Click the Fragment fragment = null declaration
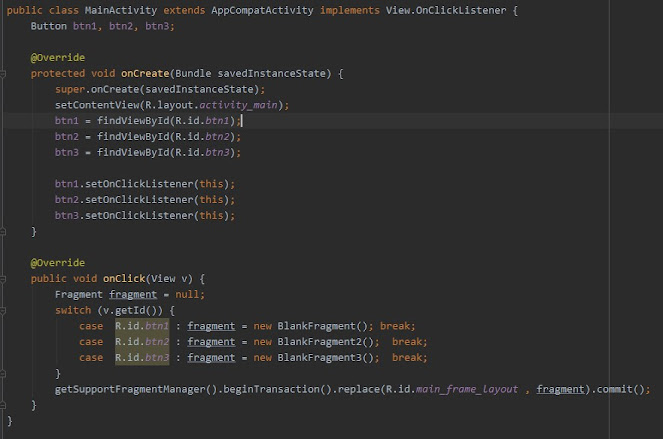Screen dimensions: 663x439 129,294
